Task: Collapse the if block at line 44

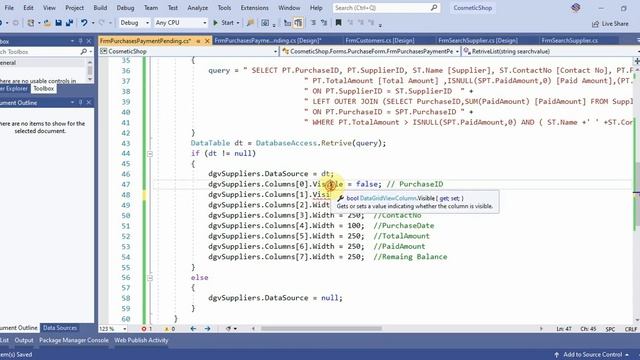Action: [150, 154]
